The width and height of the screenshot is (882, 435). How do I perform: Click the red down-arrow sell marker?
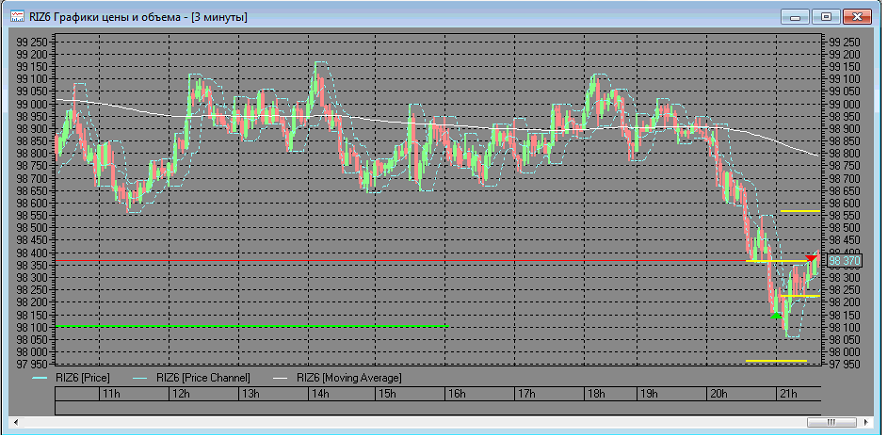tap(811, 260)
